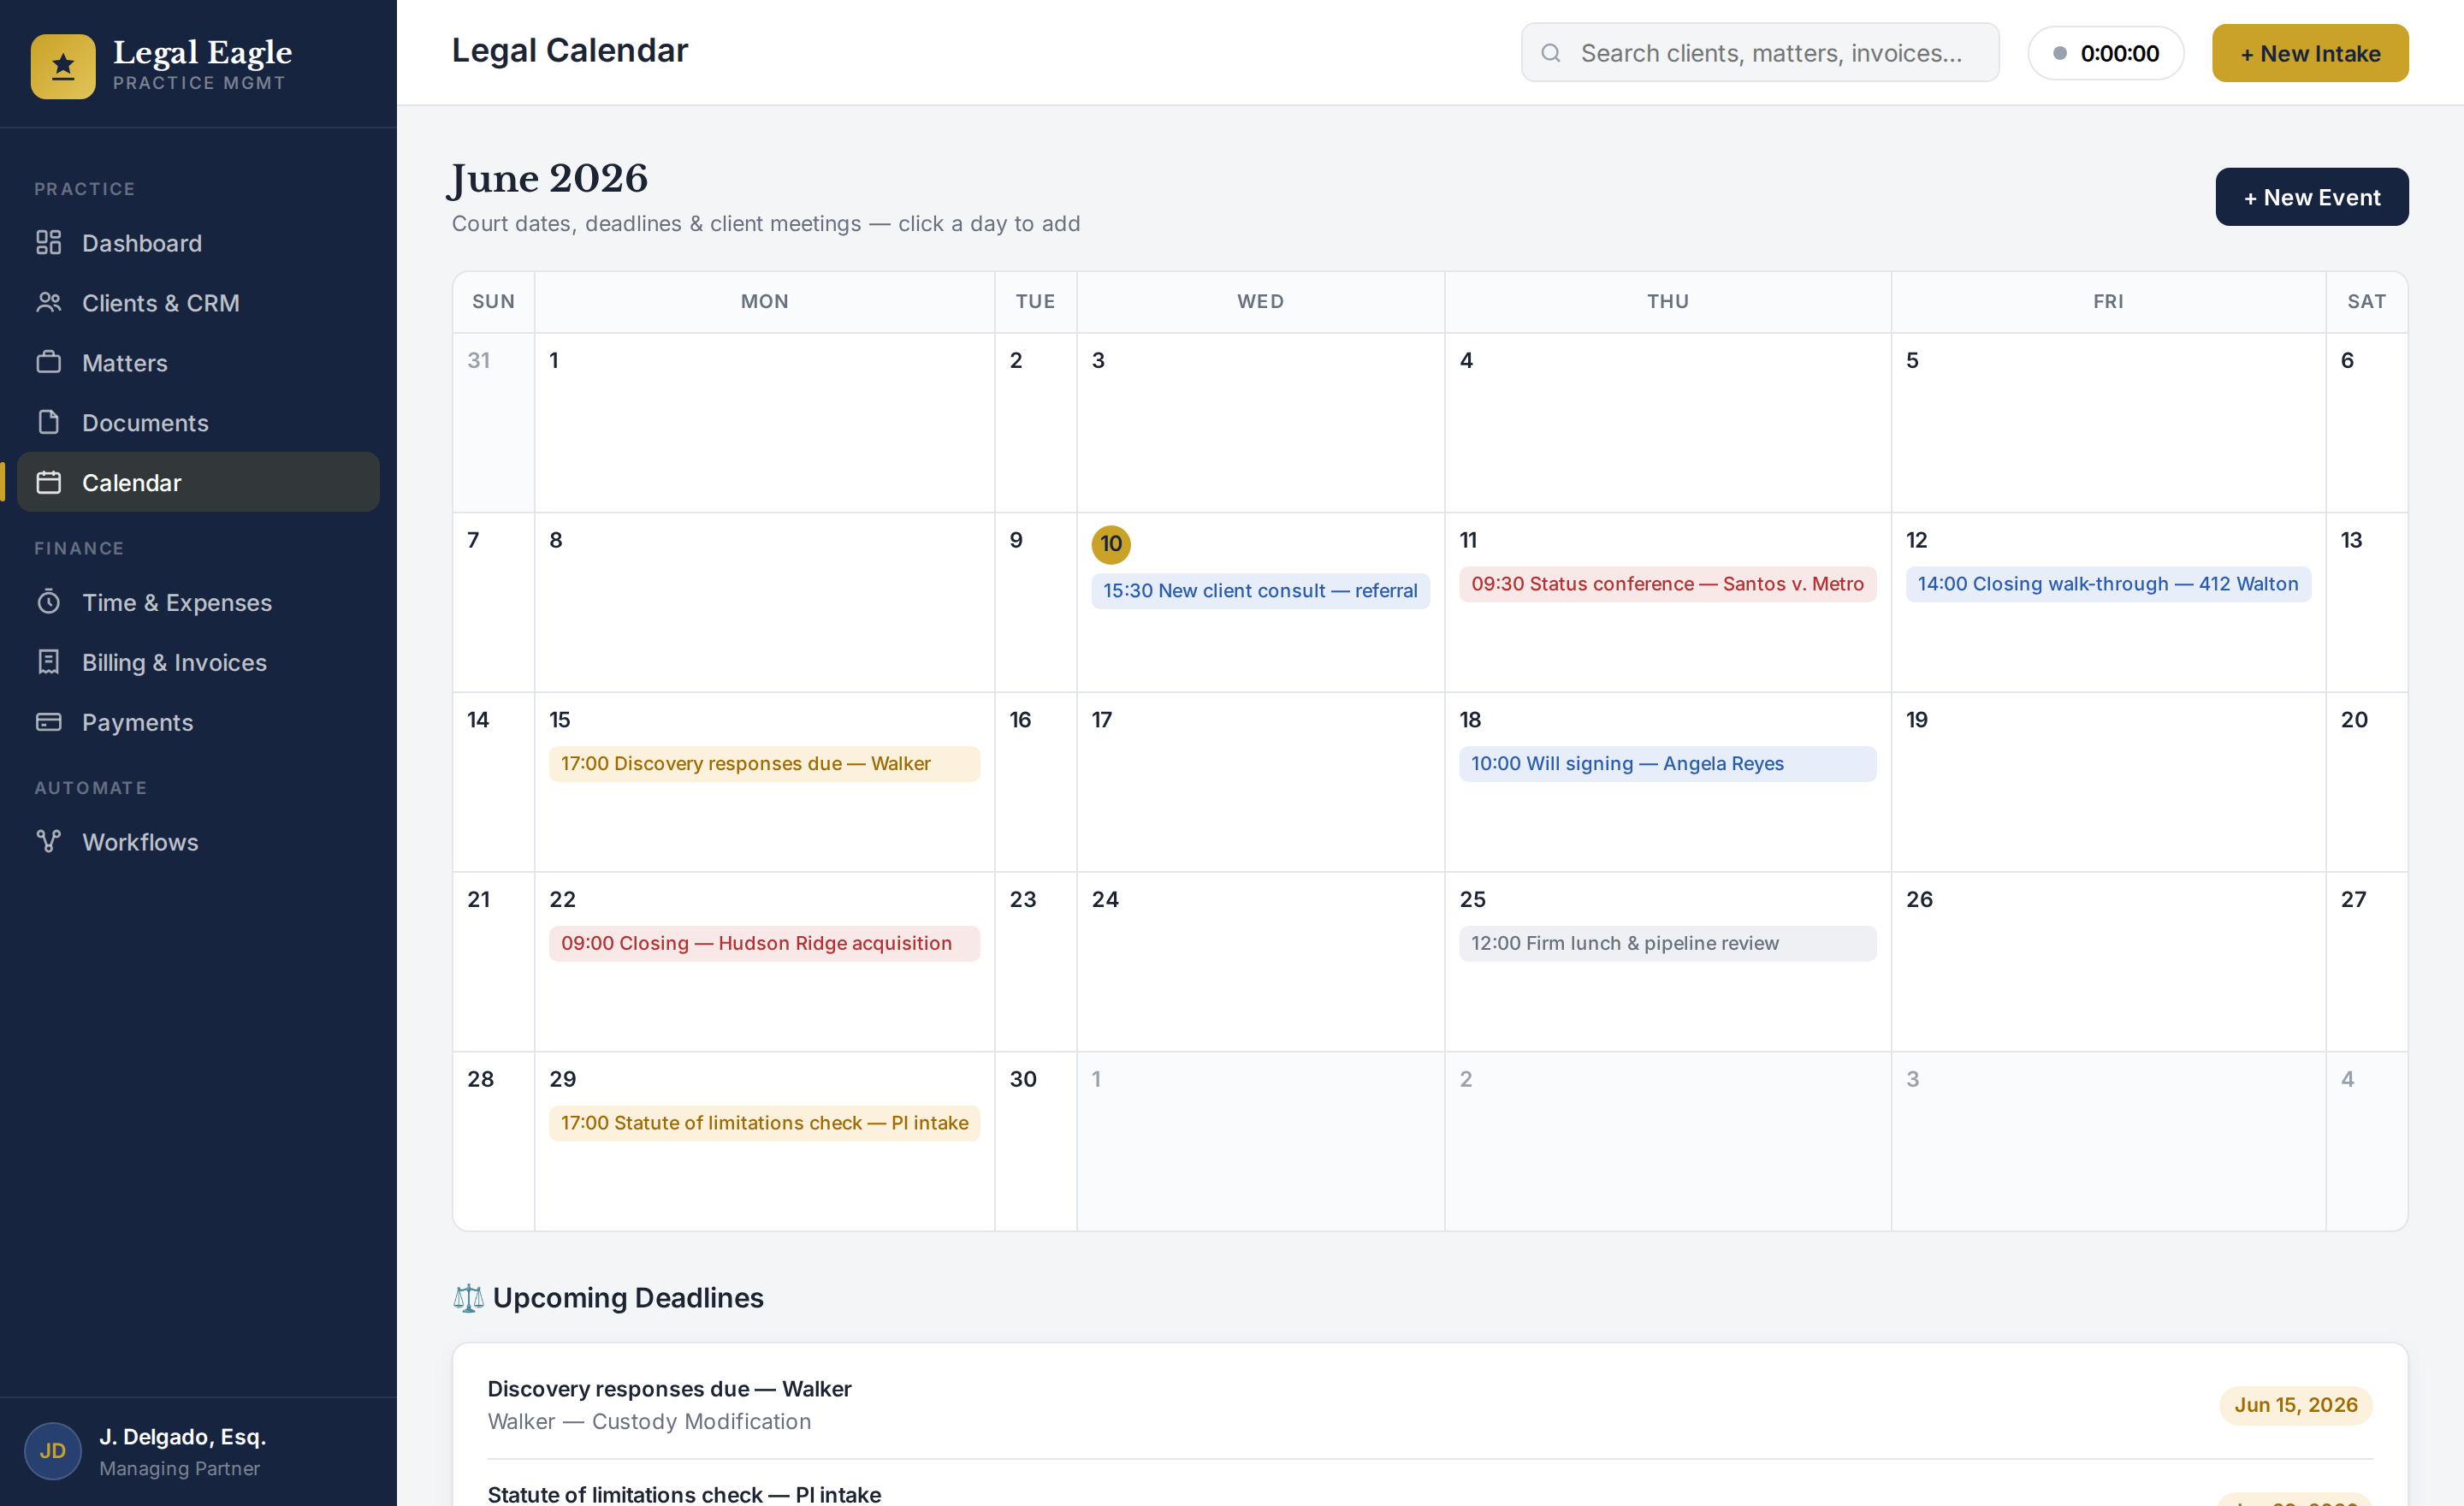Click Discovery responses due — Walker deadline row
Image resolution: width=2464 pixels, height=1506 pixels.
[1429, 1404]
